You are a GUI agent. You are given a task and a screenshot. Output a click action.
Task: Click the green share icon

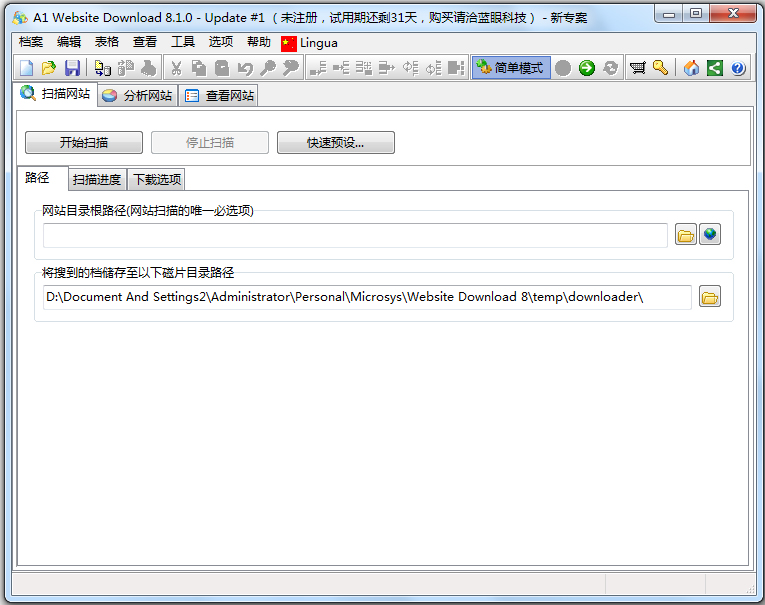pyautogui.click(x=715, y=68)
